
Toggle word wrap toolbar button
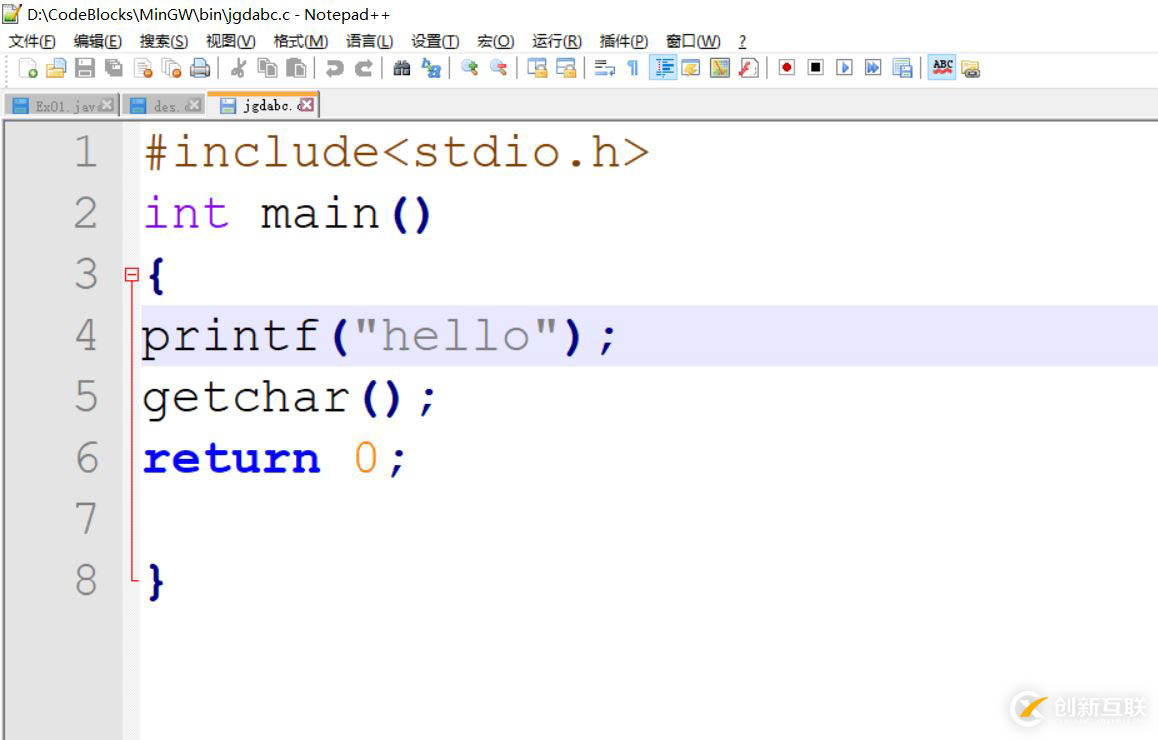604,69
